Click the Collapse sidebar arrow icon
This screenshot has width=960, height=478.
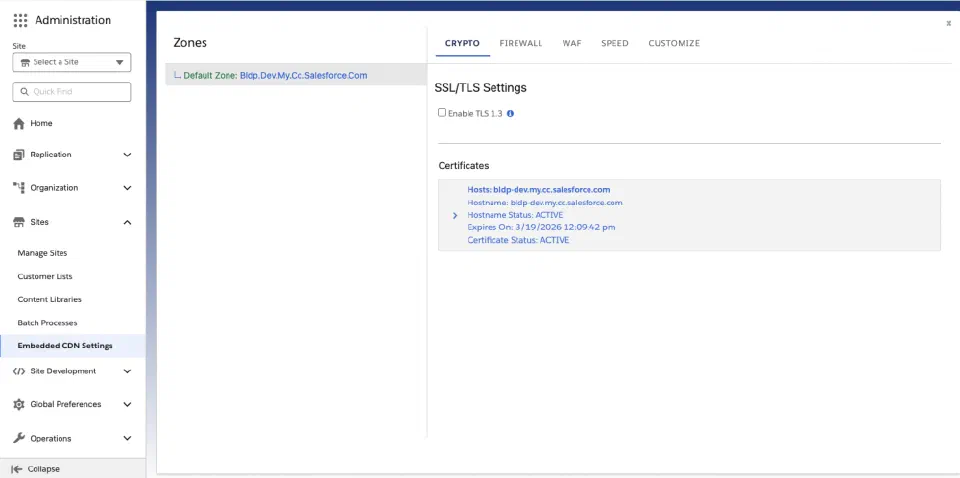17,469
